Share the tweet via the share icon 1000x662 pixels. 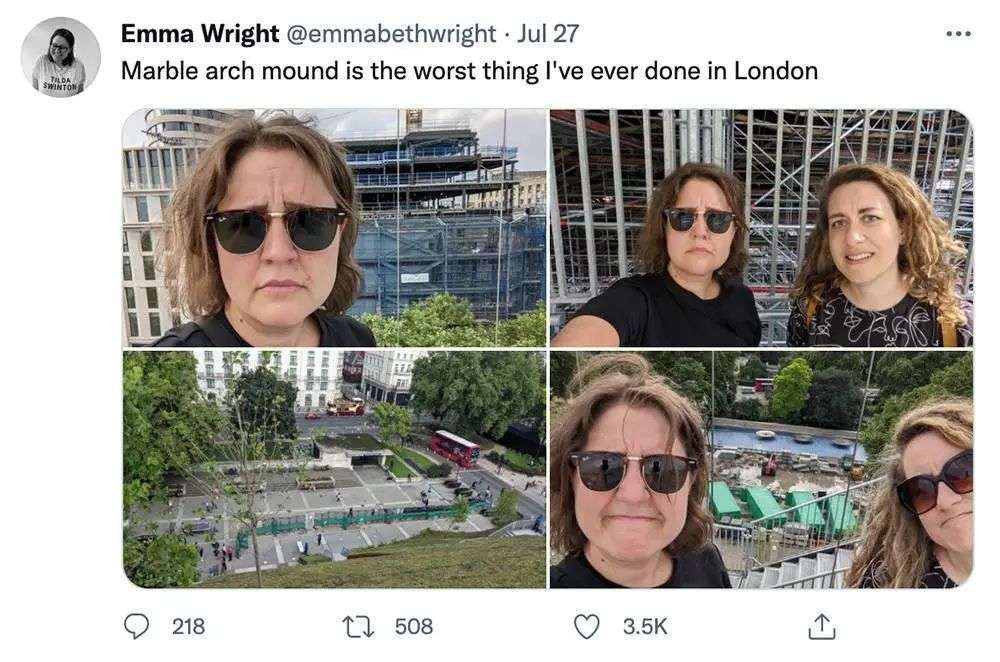pos(821,627)
